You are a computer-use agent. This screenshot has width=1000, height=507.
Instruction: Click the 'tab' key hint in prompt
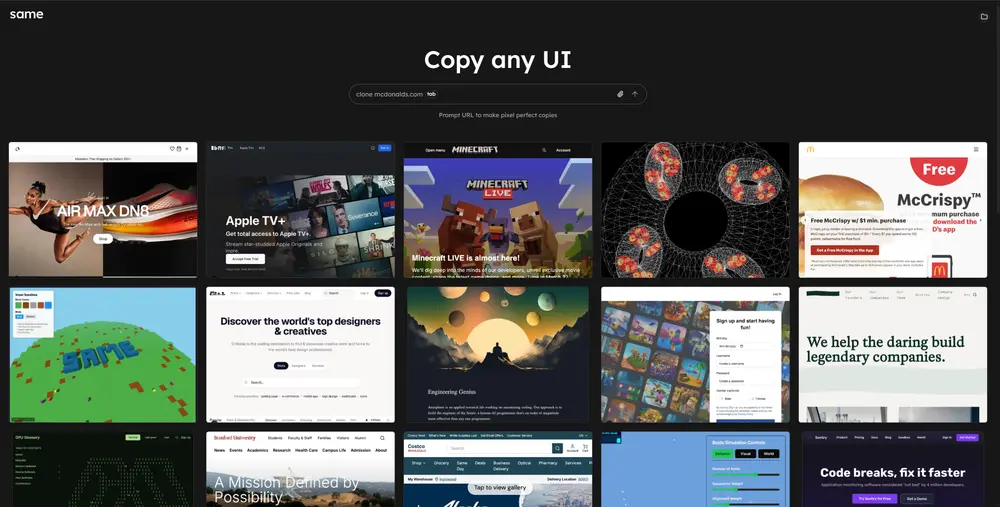431,94
